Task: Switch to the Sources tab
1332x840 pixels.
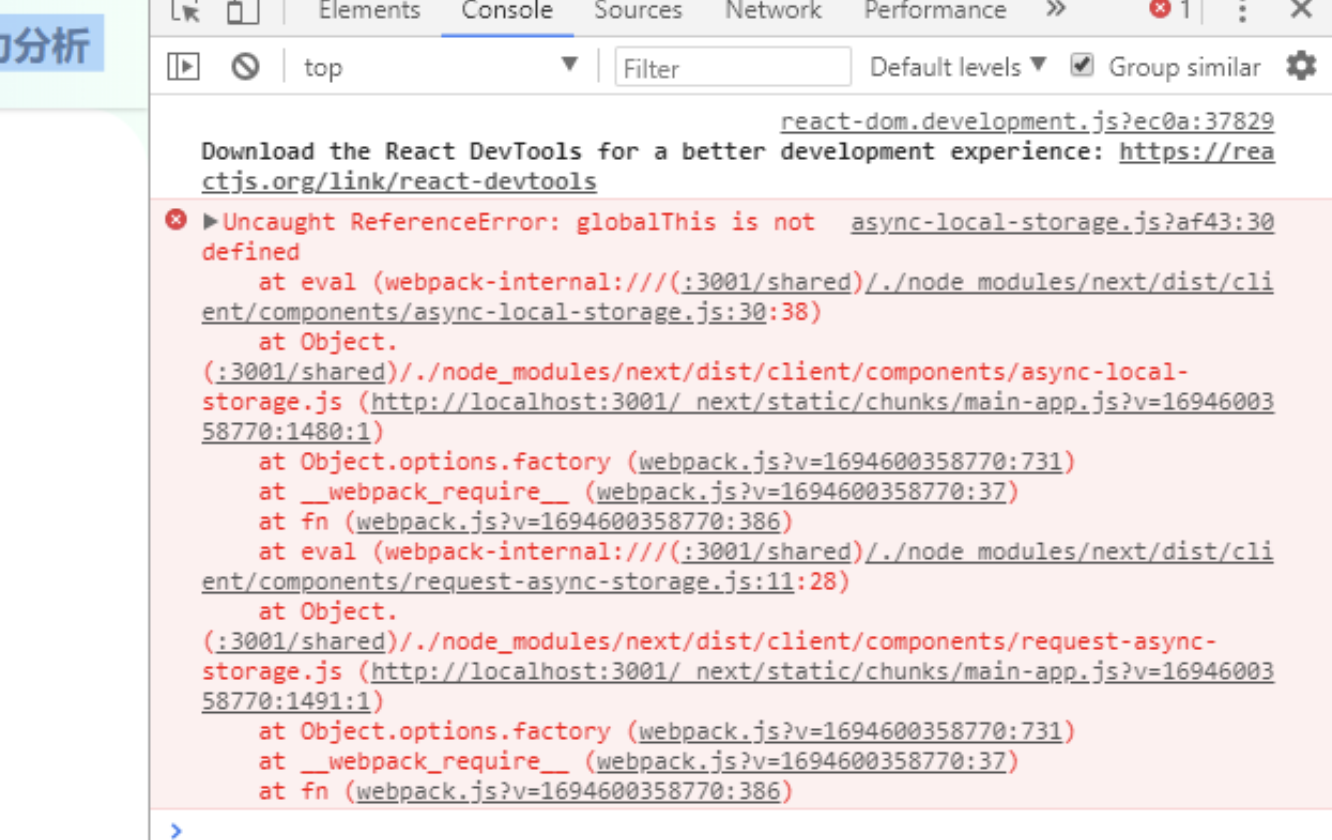Action: (x=638, y=11)
